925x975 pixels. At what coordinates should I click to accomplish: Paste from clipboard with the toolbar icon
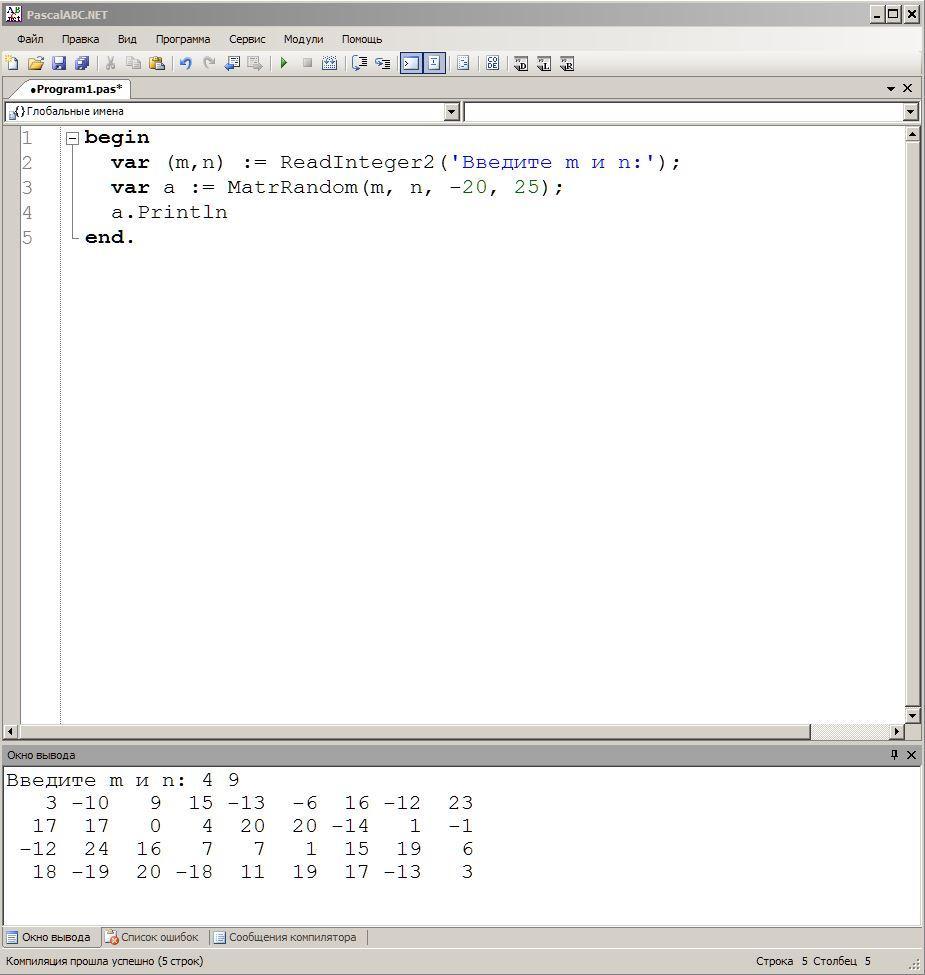157,63
